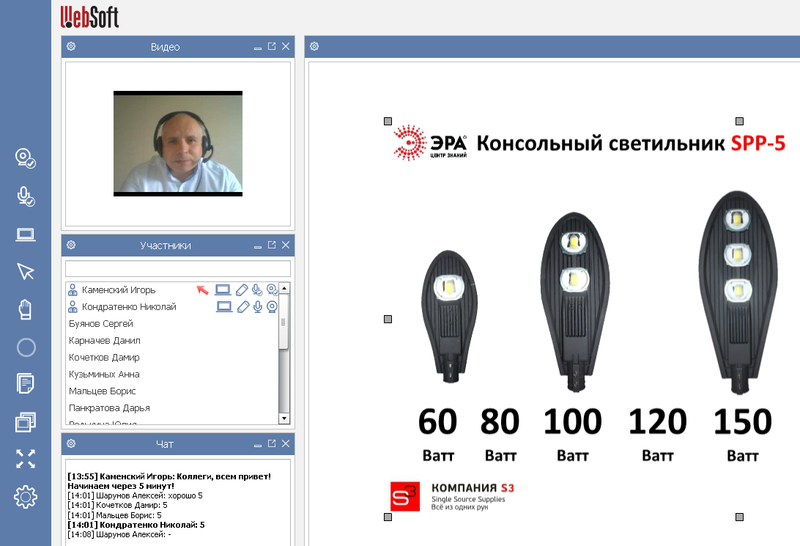Click the Чат panel title
Screen dimensions: 800x546
click(x=165, y=444)
